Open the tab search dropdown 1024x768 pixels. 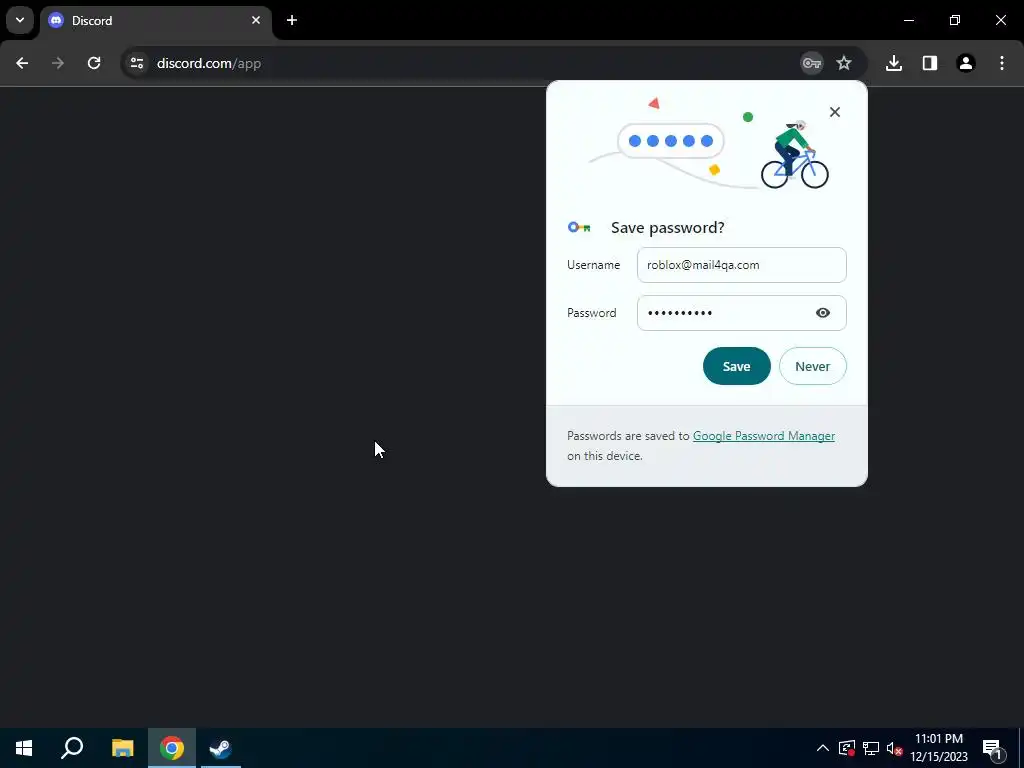tap(20, 20)
